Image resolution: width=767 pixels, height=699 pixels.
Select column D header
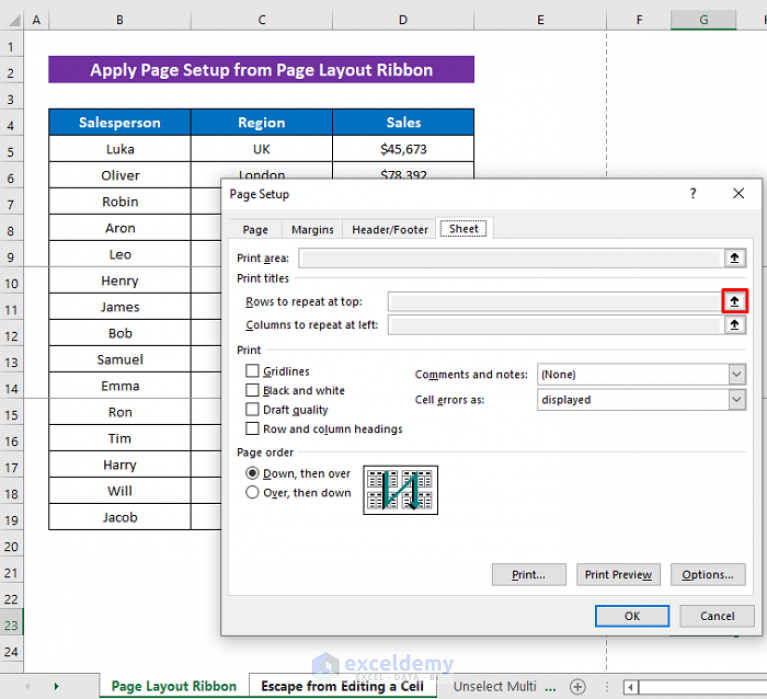403,20
